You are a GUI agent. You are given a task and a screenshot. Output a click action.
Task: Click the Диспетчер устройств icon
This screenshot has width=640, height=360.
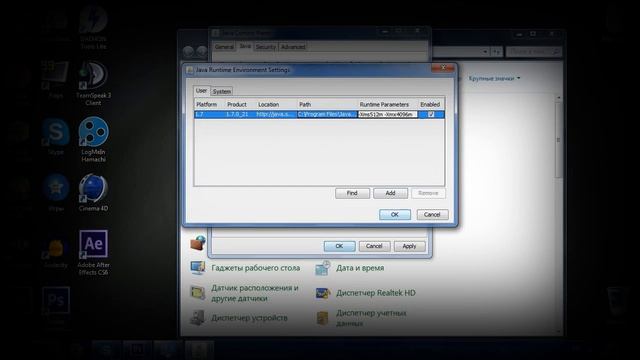coord(198,318)
